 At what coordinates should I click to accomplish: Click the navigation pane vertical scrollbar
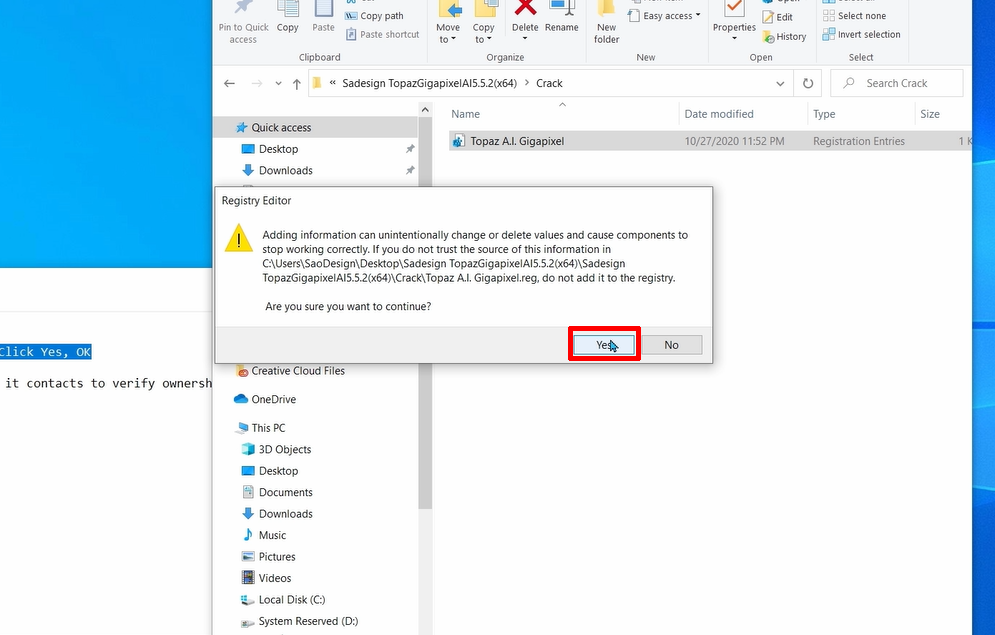coord(425,312)
